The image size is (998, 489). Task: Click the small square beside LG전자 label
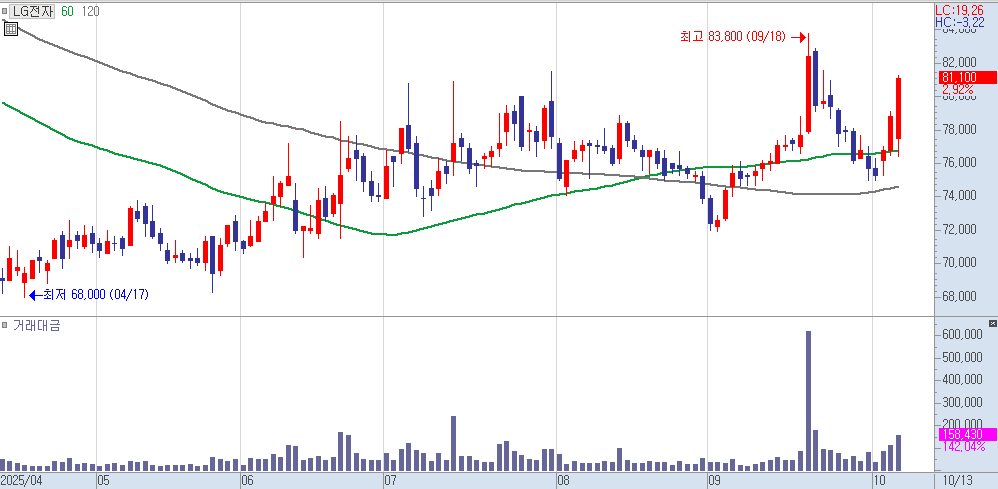(x=5, y=11)
